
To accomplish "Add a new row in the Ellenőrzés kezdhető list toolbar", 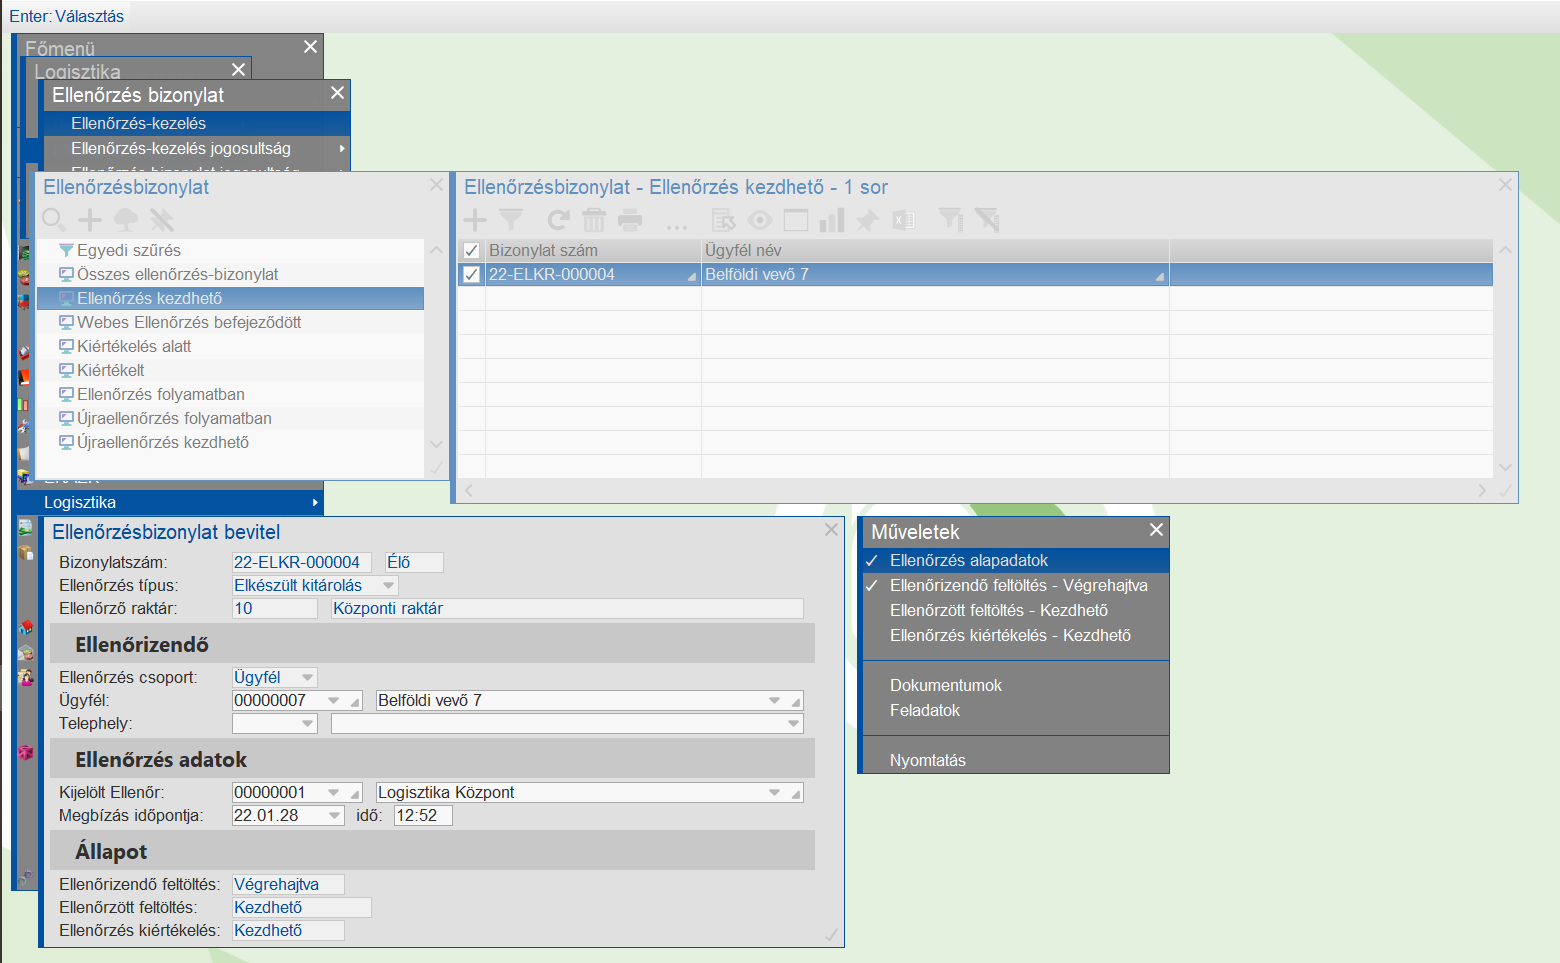I will pos(475,220).
